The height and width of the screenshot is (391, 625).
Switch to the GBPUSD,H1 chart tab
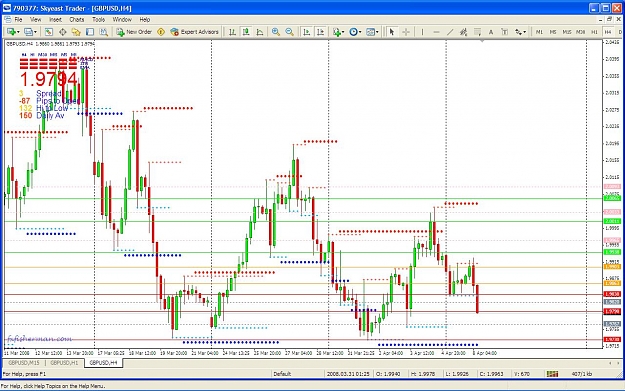click(64, 363)
